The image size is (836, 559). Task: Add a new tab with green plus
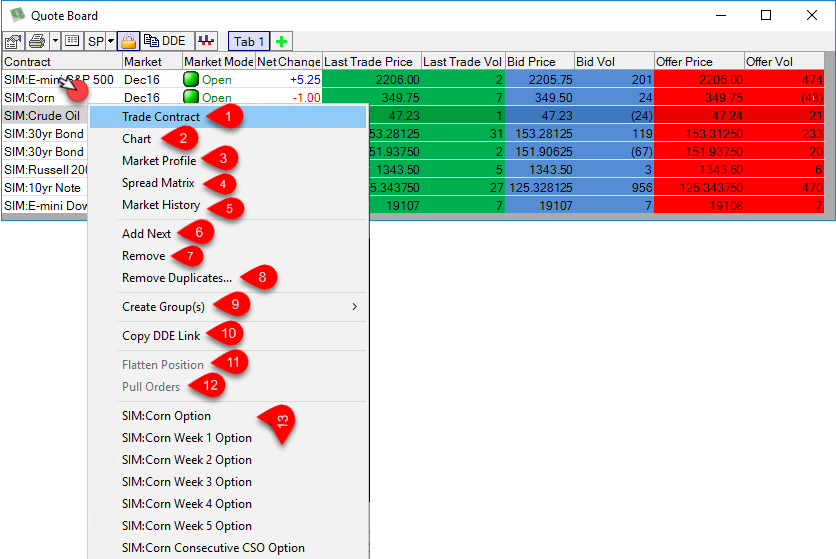point(282,42)
